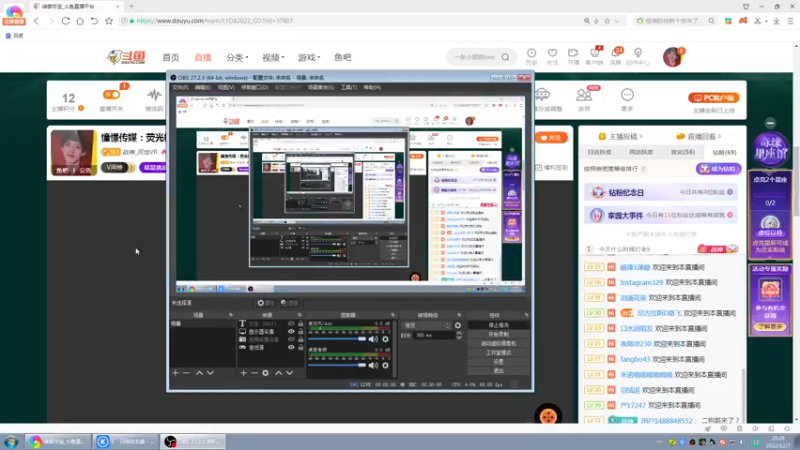
Task: Click the 推流码 stream key icon
Action: (x=154, y=95)
